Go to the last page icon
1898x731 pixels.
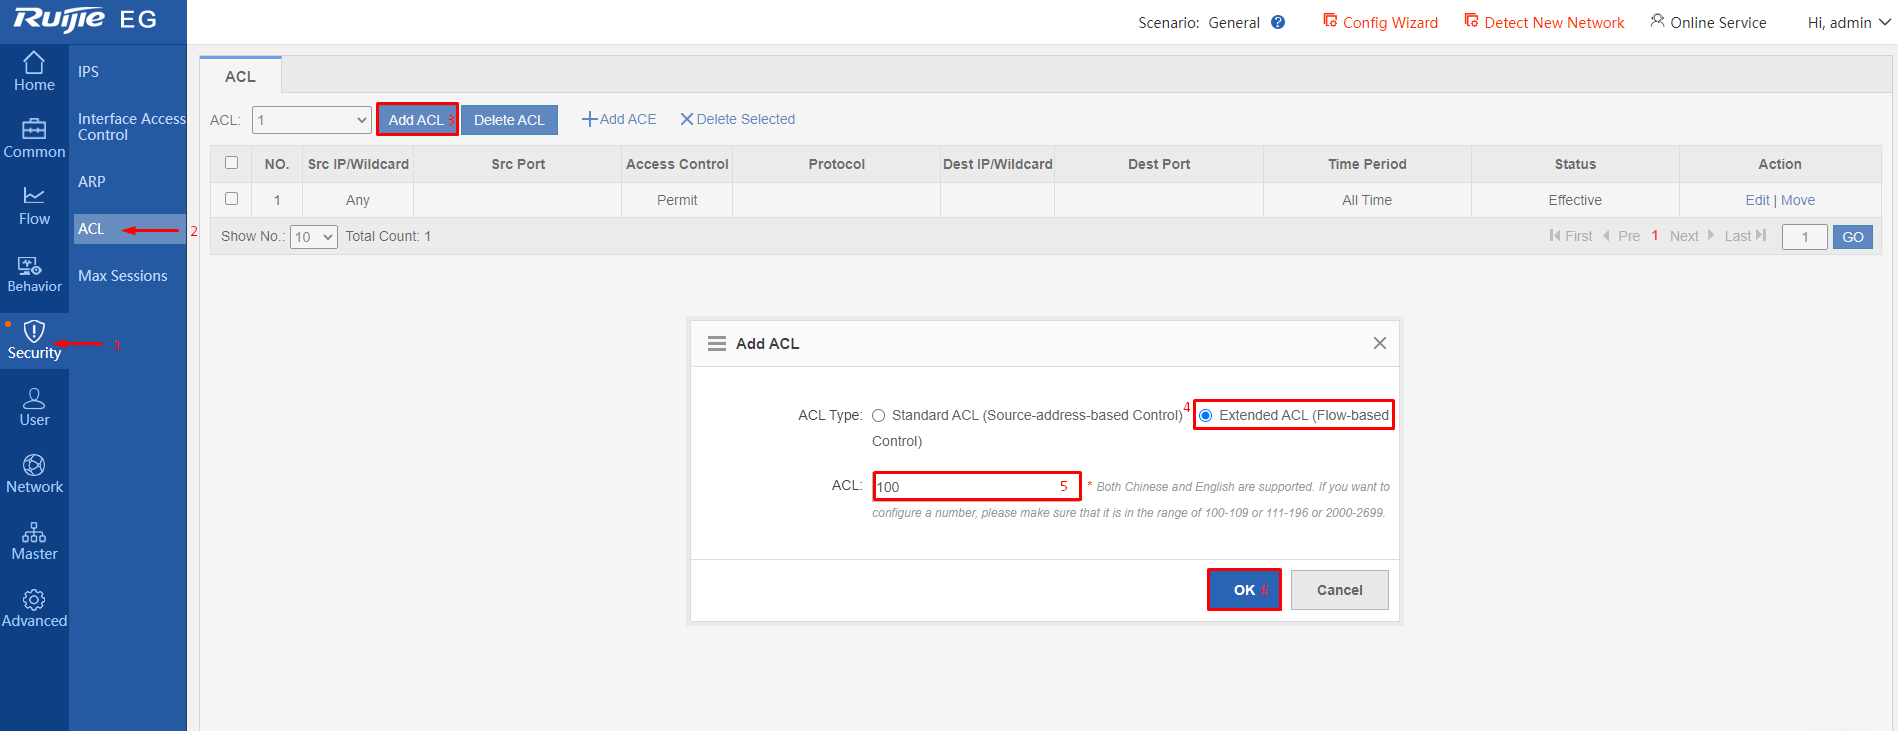[x=1761, y=235]
